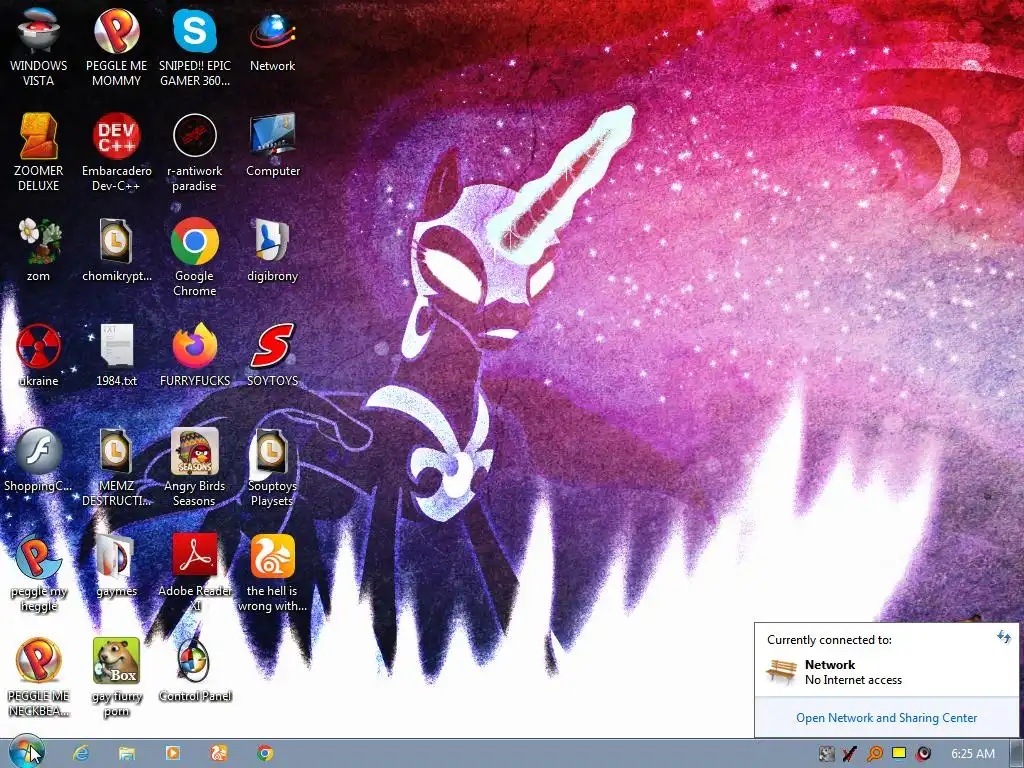Select the hamster Box desktop icon
Viewport: 1024px width, 768px height.
click(x=116, y=677)
